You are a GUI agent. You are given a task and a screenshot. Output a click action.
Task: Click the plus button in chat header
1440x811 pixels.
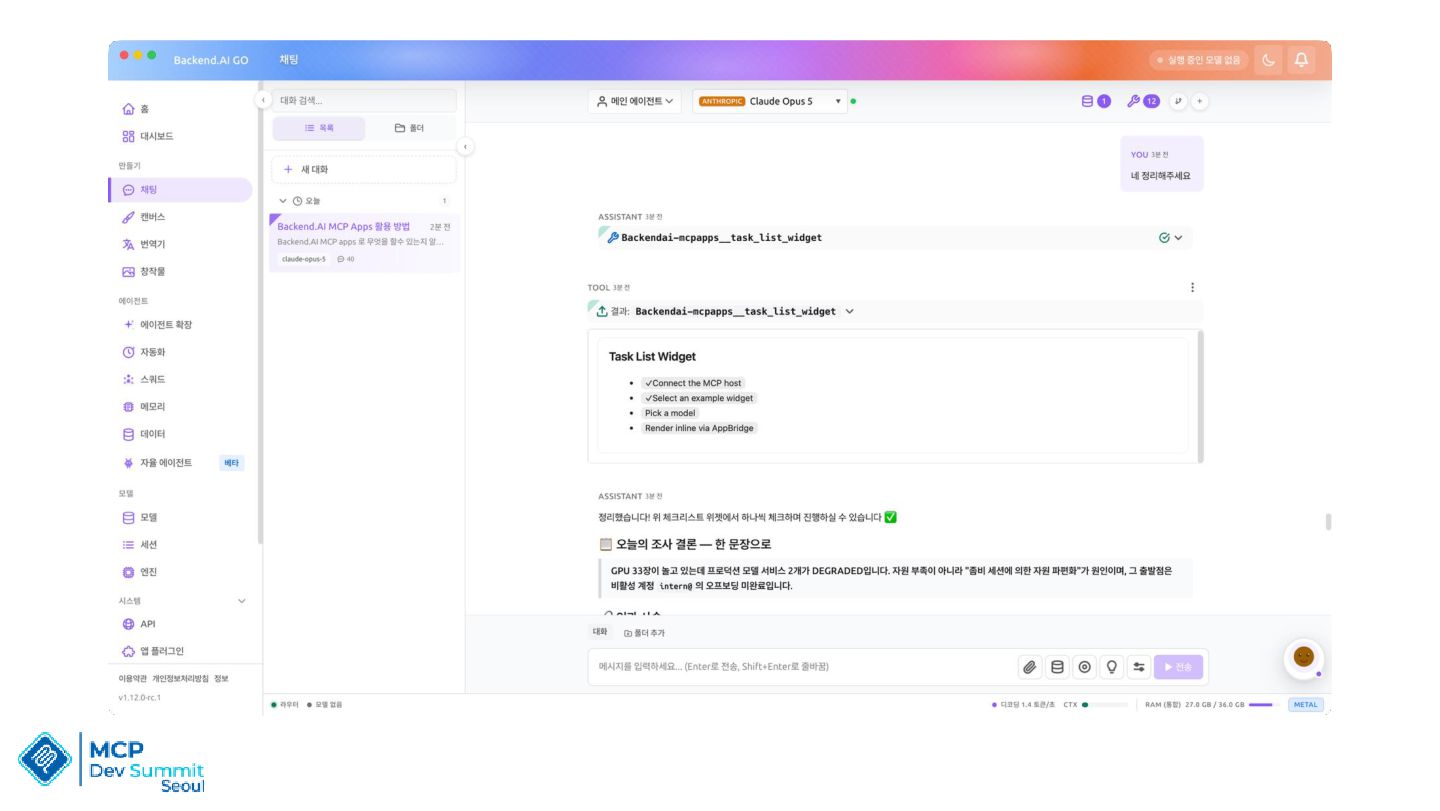point(1200,101)
